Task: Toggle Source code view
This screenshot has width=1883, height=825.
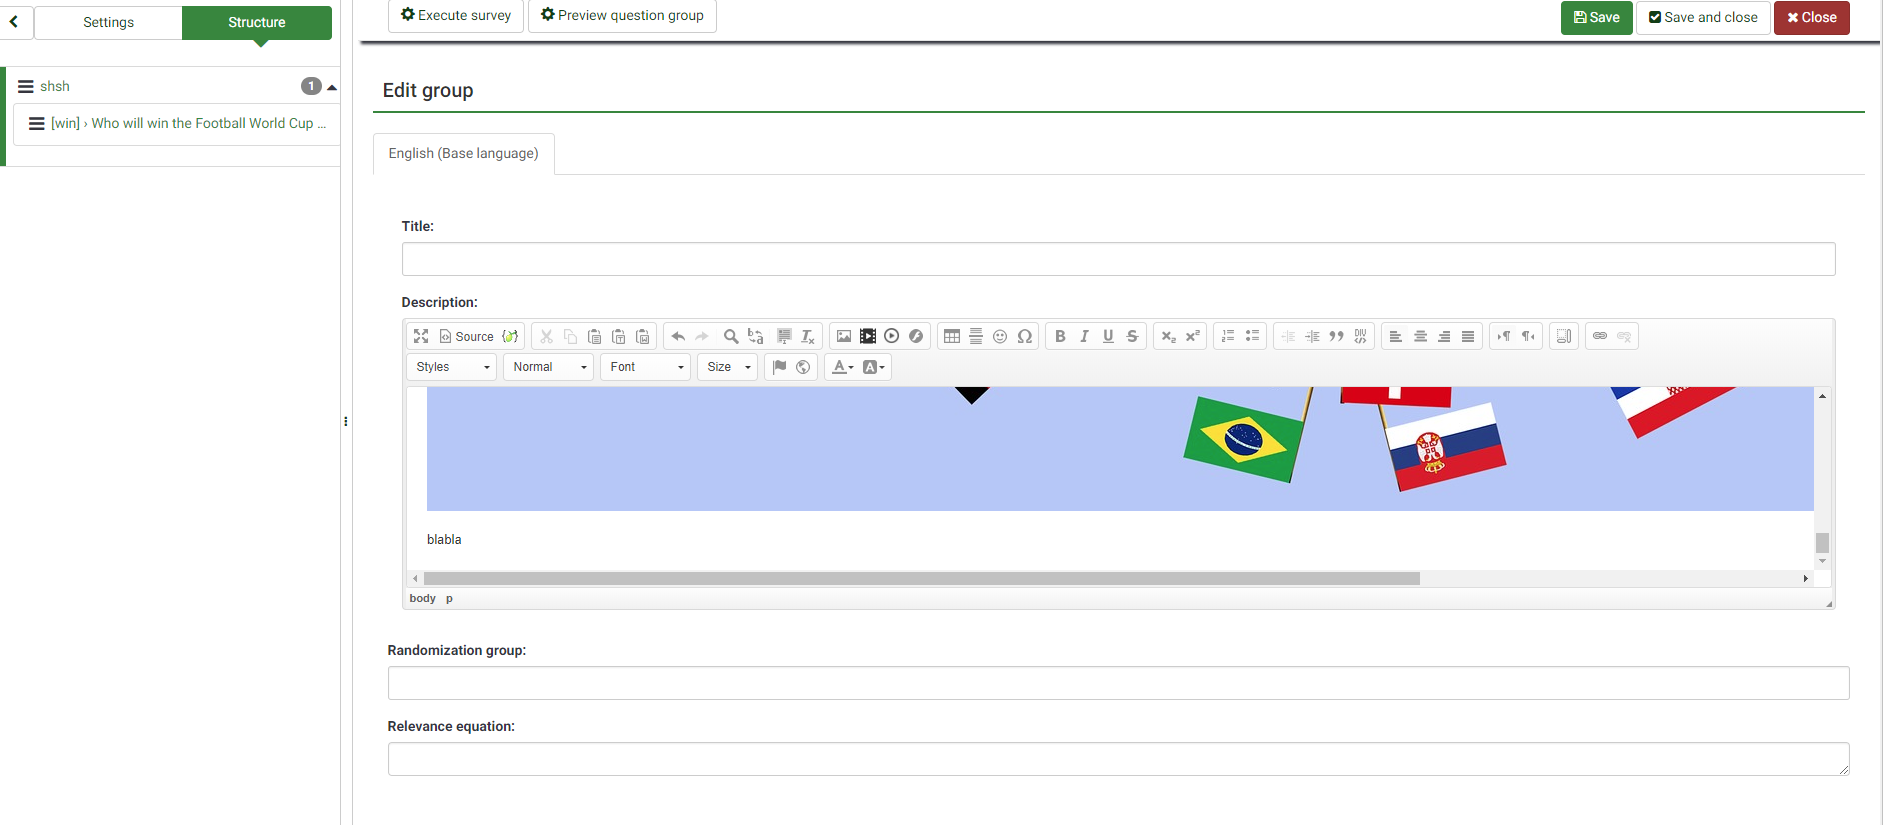Action: [x=467, y=337]
